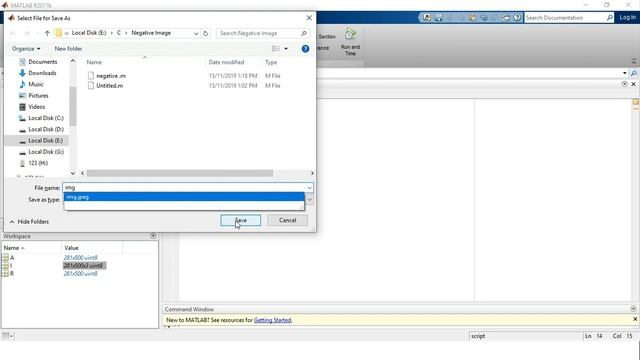Open Local Disk (C:) in navigation pane

click(x=46, y=118)
